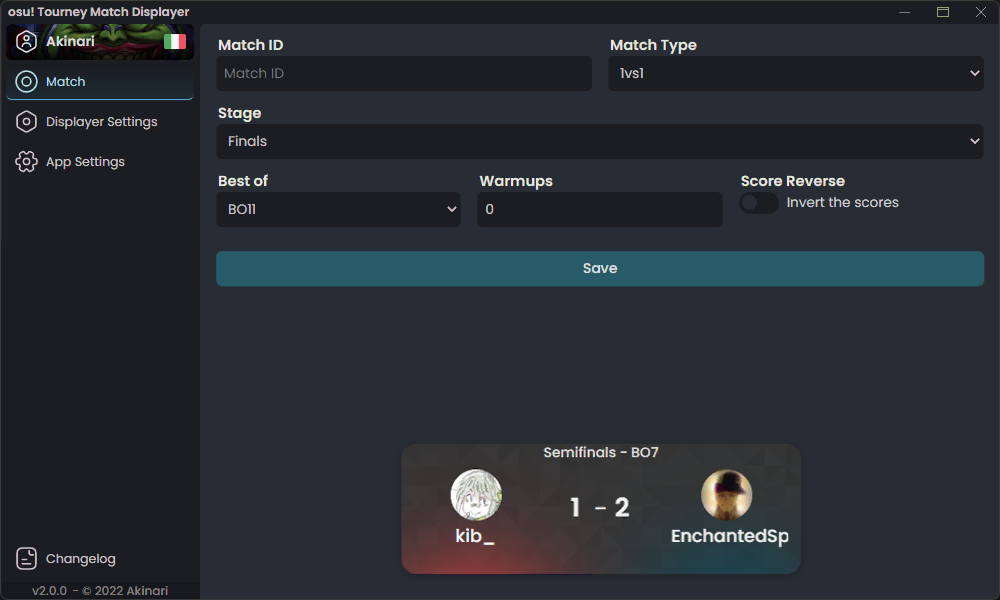
Task: Open the Changelog link
Action: (80, 559)
